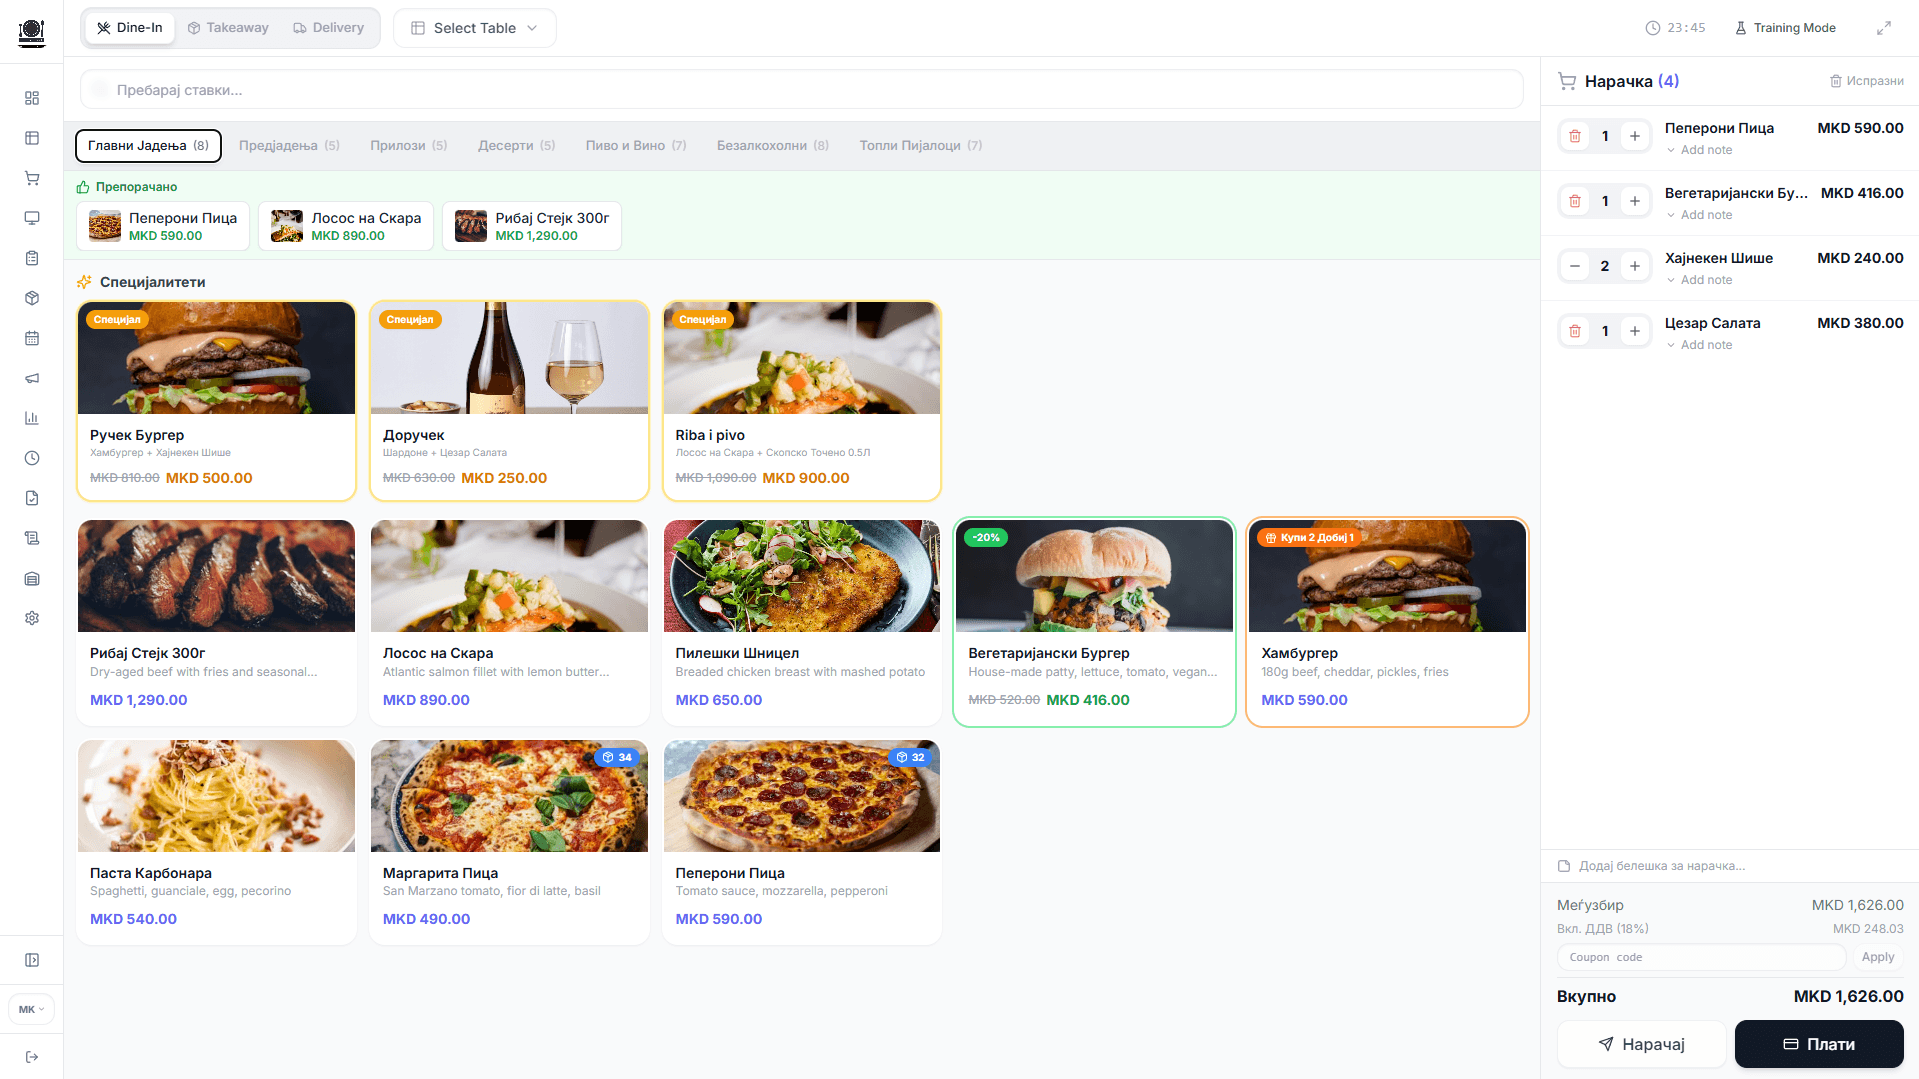
Task: Open the stacked layers icon in sidebar
Action: point(32,578)
